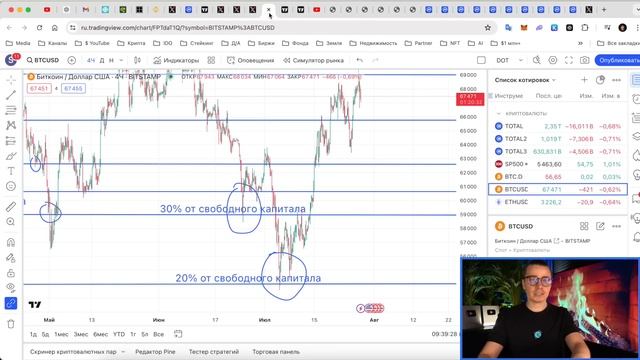Open the go-to-date calendar icon
Viewport: 640px width, 360px height.
[178, 334]
